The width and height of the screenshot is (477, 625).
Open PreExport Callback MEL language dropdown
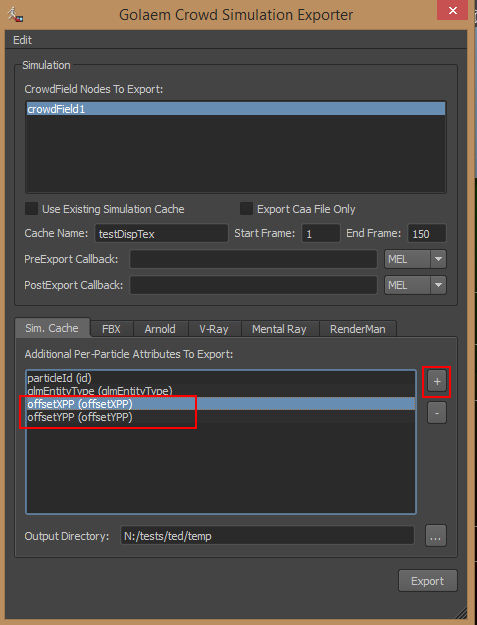point(415,259)
